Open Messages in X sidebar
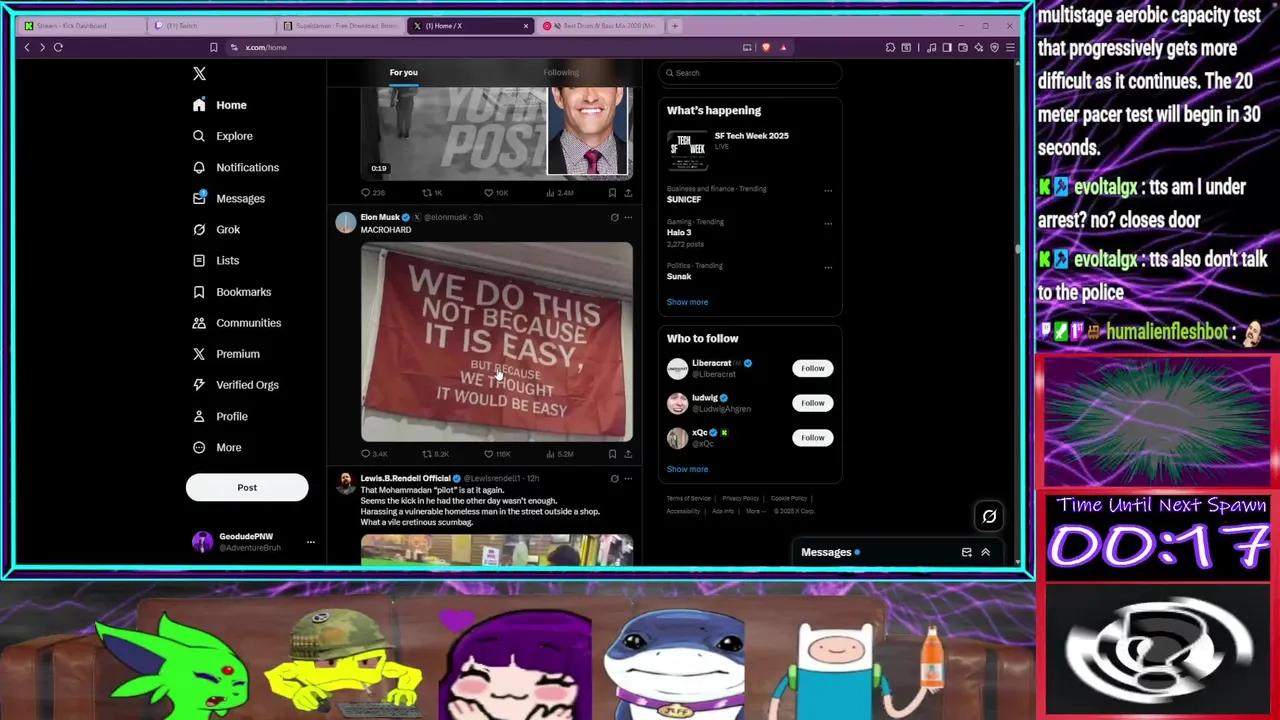 pyautogui.click(x=229, y=198)
